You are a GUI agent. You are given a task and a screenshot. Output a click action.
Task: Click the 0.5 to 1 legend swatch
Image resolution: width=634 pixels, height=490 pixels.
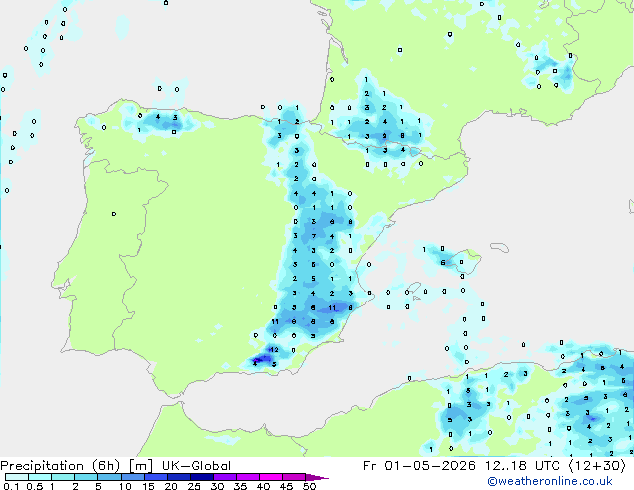point(40,477)
